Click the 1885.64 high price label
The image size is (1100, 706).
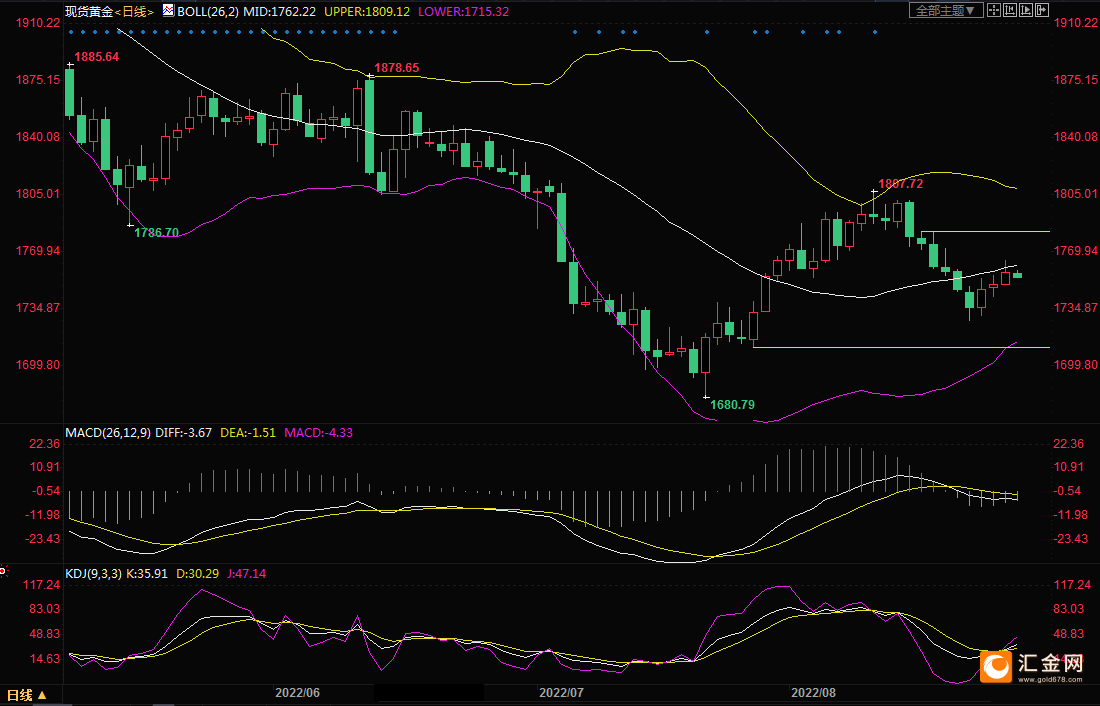pyautogui.click(x=97, y=57)
